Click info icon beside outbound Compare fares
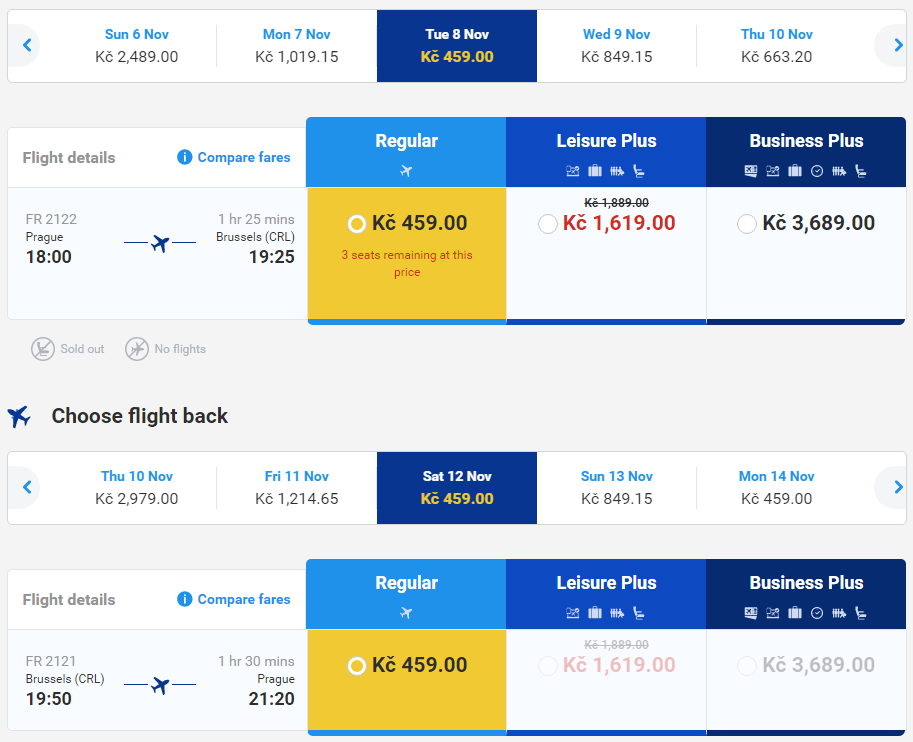The width and height of the screenshot is (913, 742). [x=185, y=157]
